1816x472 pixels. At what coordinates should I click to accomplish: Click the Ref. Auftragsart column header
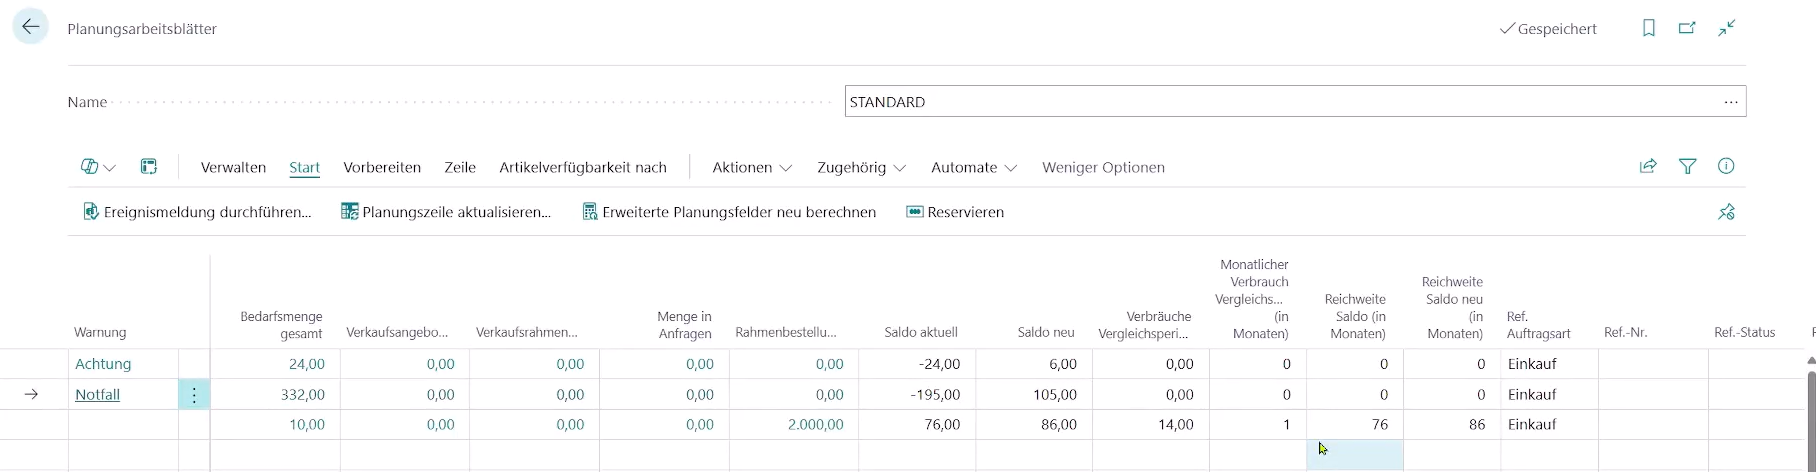[1538, 324]
